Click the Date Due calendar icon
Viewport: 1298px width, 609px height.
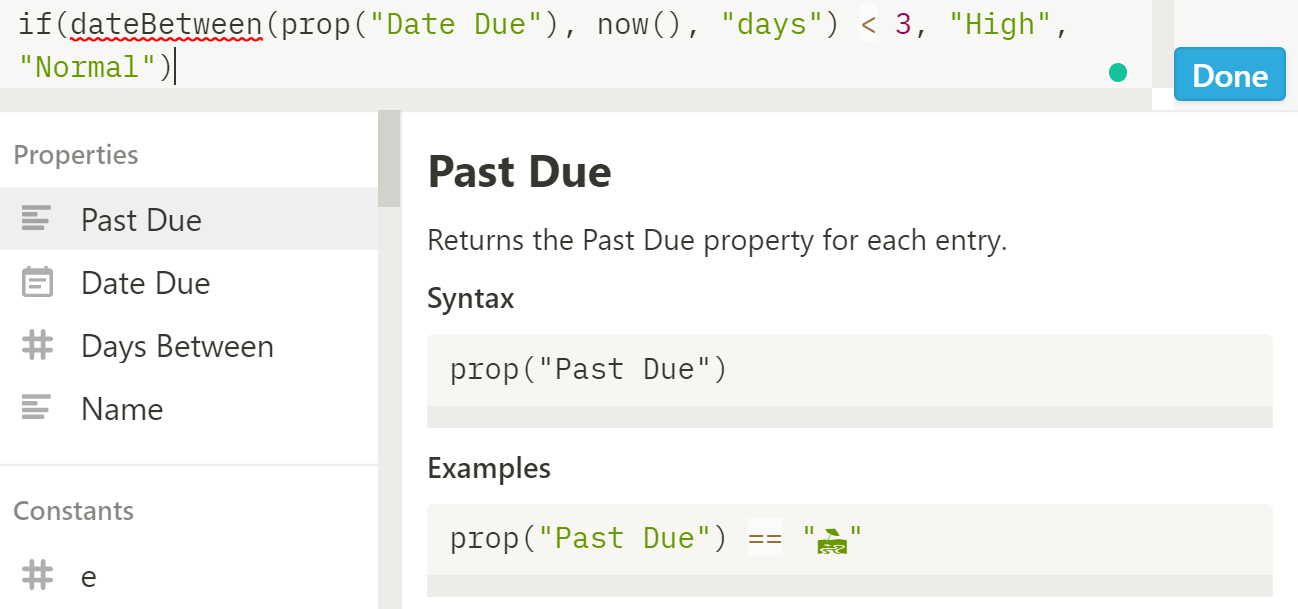click(37, 283)
